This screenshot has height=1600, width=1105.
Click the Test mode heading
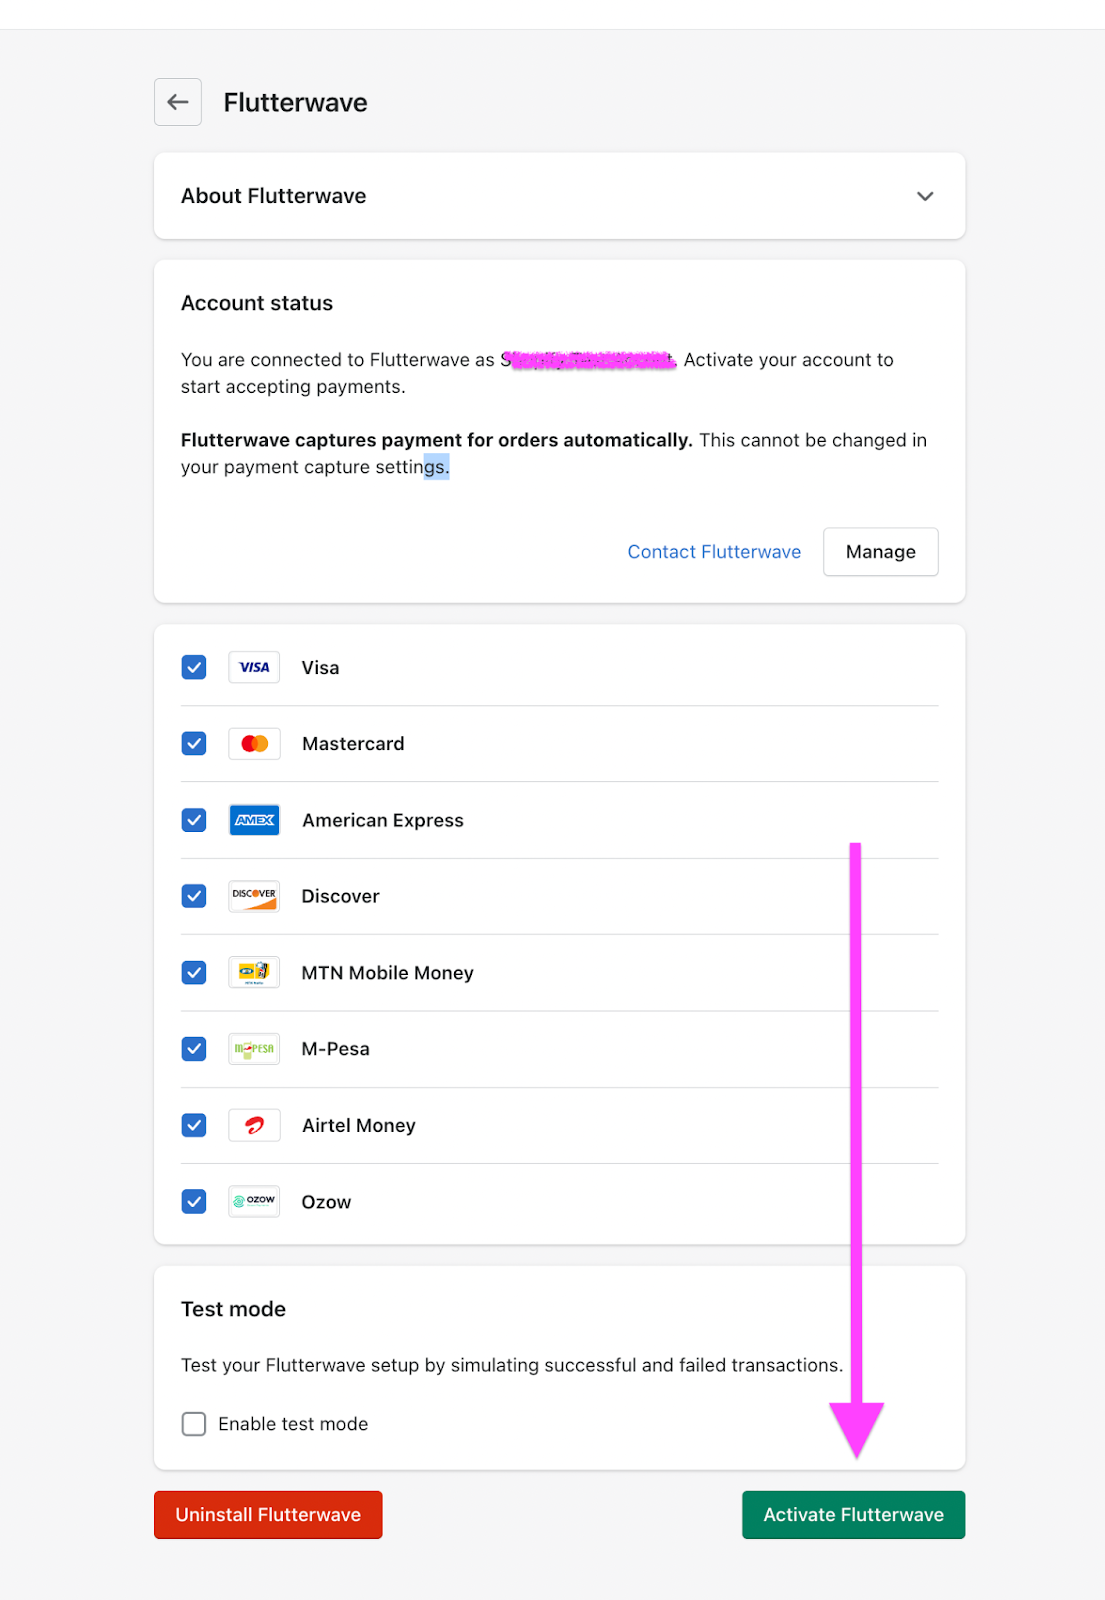click(233, 1309)
